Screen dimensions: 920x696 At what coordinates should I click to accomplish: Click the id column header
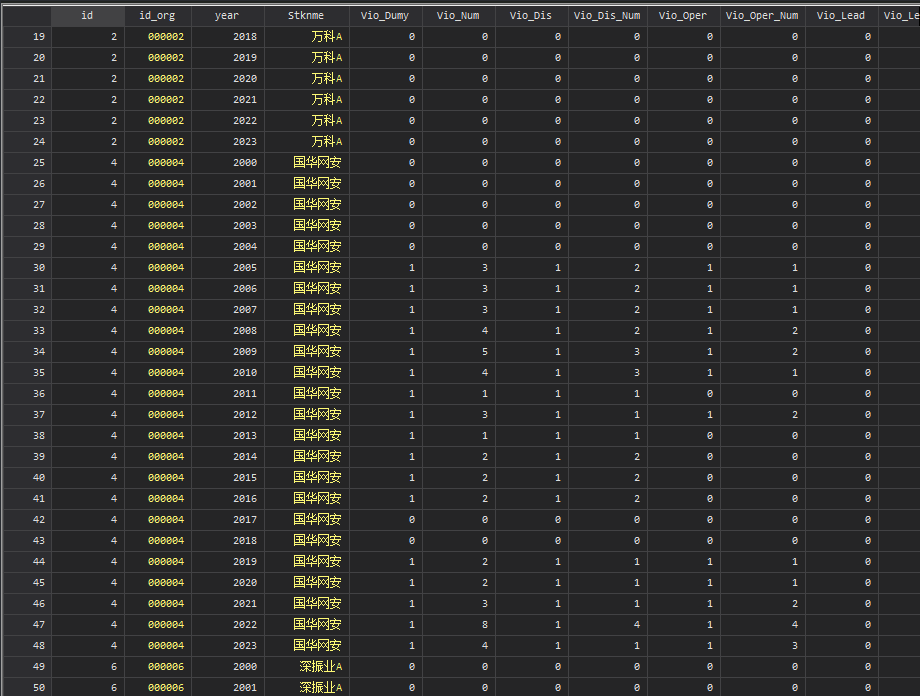[x=87, y=16]
